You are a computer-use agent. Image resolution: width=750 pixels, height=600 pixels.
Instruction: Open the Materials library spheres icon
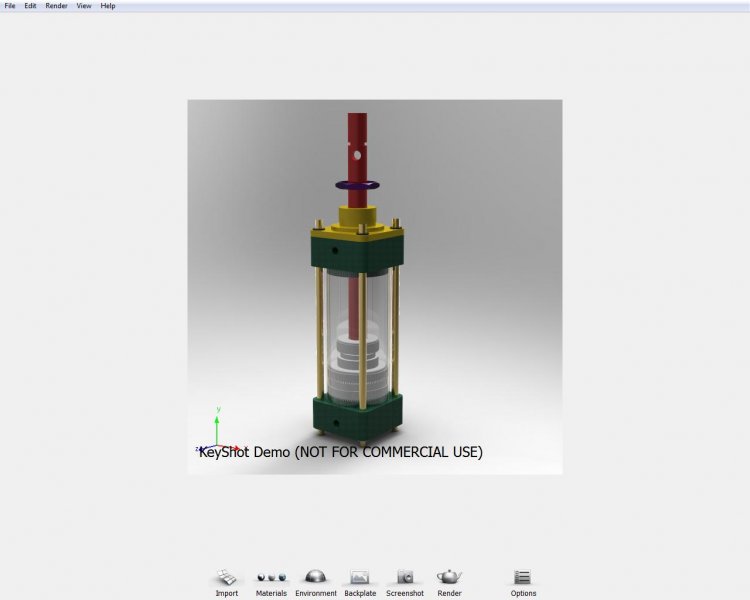(271, 578)
